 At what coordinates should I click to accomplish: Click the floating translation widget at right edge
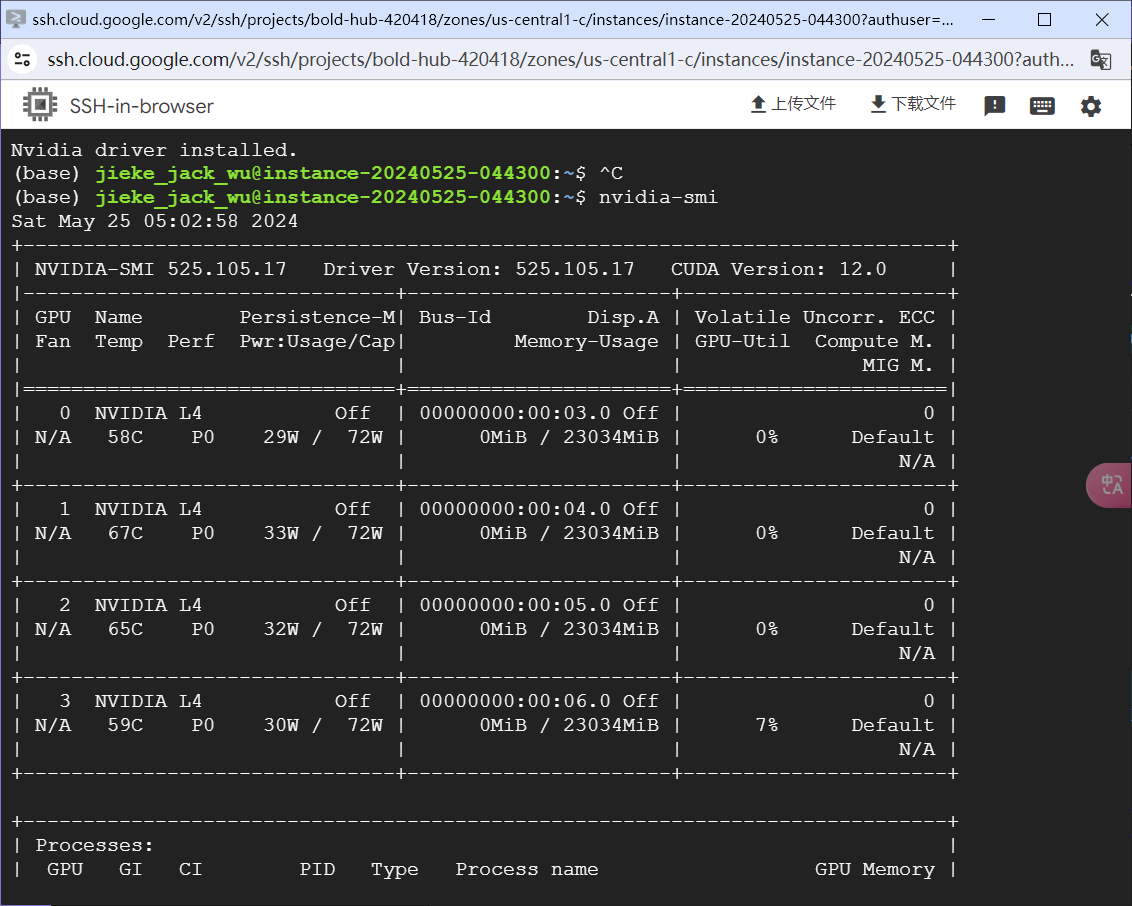[x=1110, y=485]
